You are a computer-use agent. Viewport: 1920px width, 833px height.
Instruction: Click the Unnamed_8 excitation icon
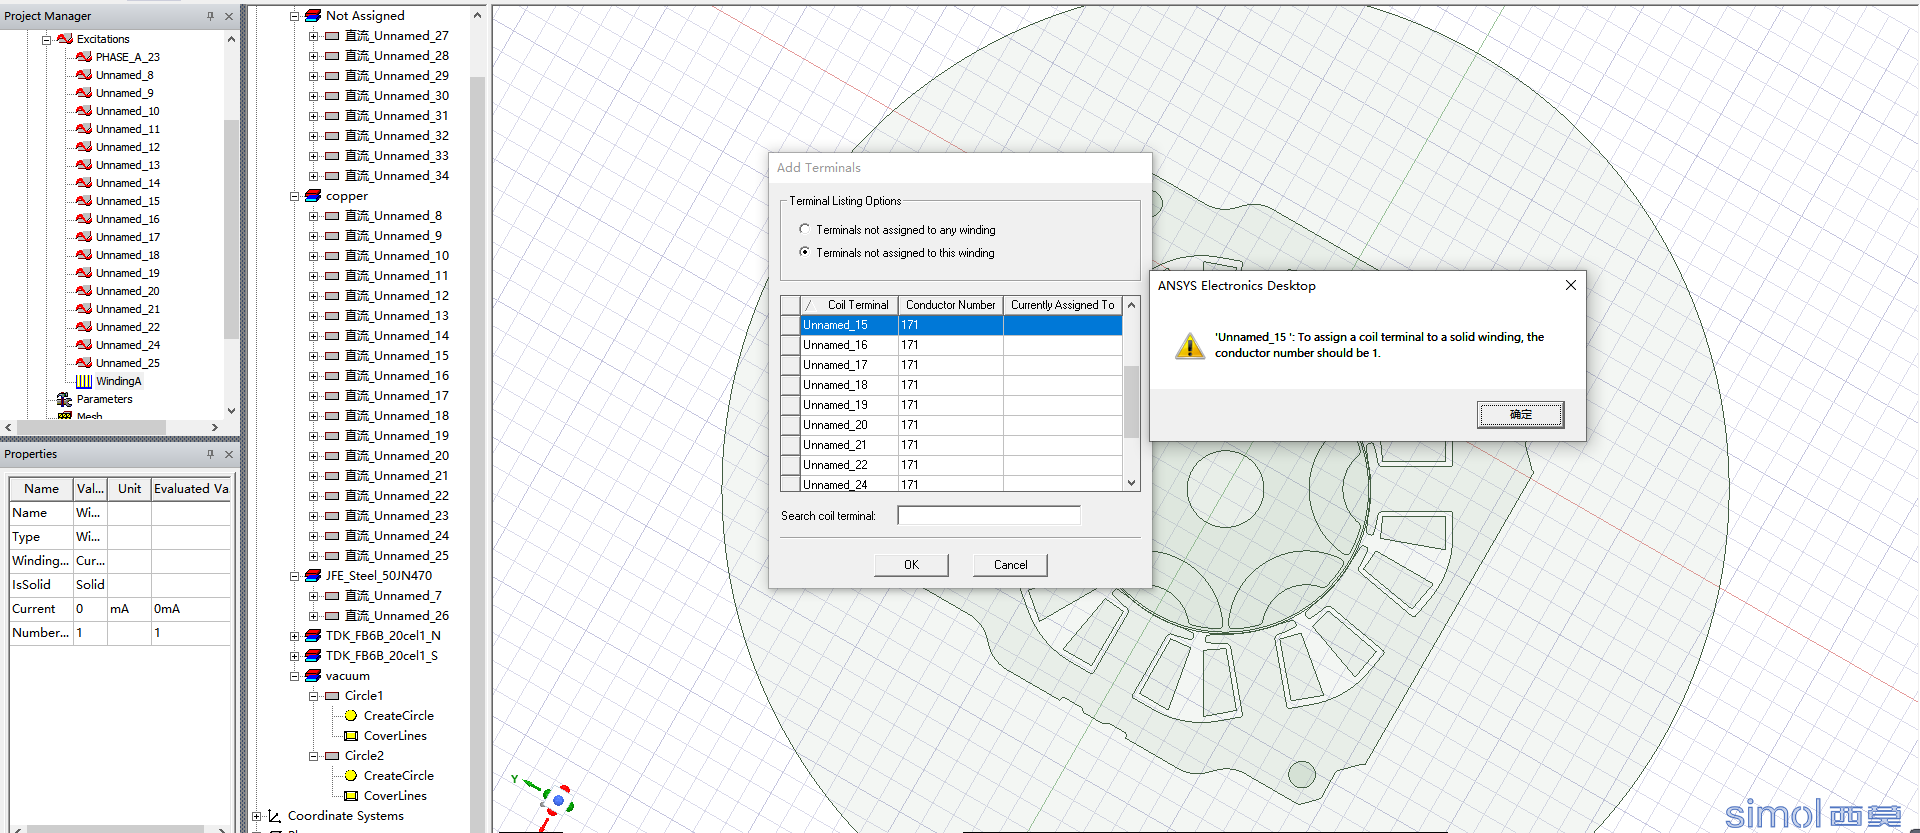[84, 75]
